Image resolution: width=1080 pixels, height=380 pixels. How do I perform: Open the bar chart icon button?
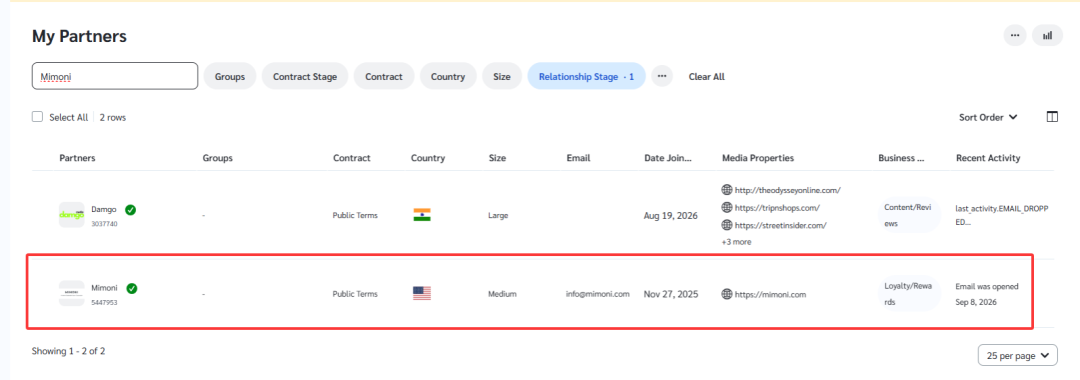(x=1047, y=35)
